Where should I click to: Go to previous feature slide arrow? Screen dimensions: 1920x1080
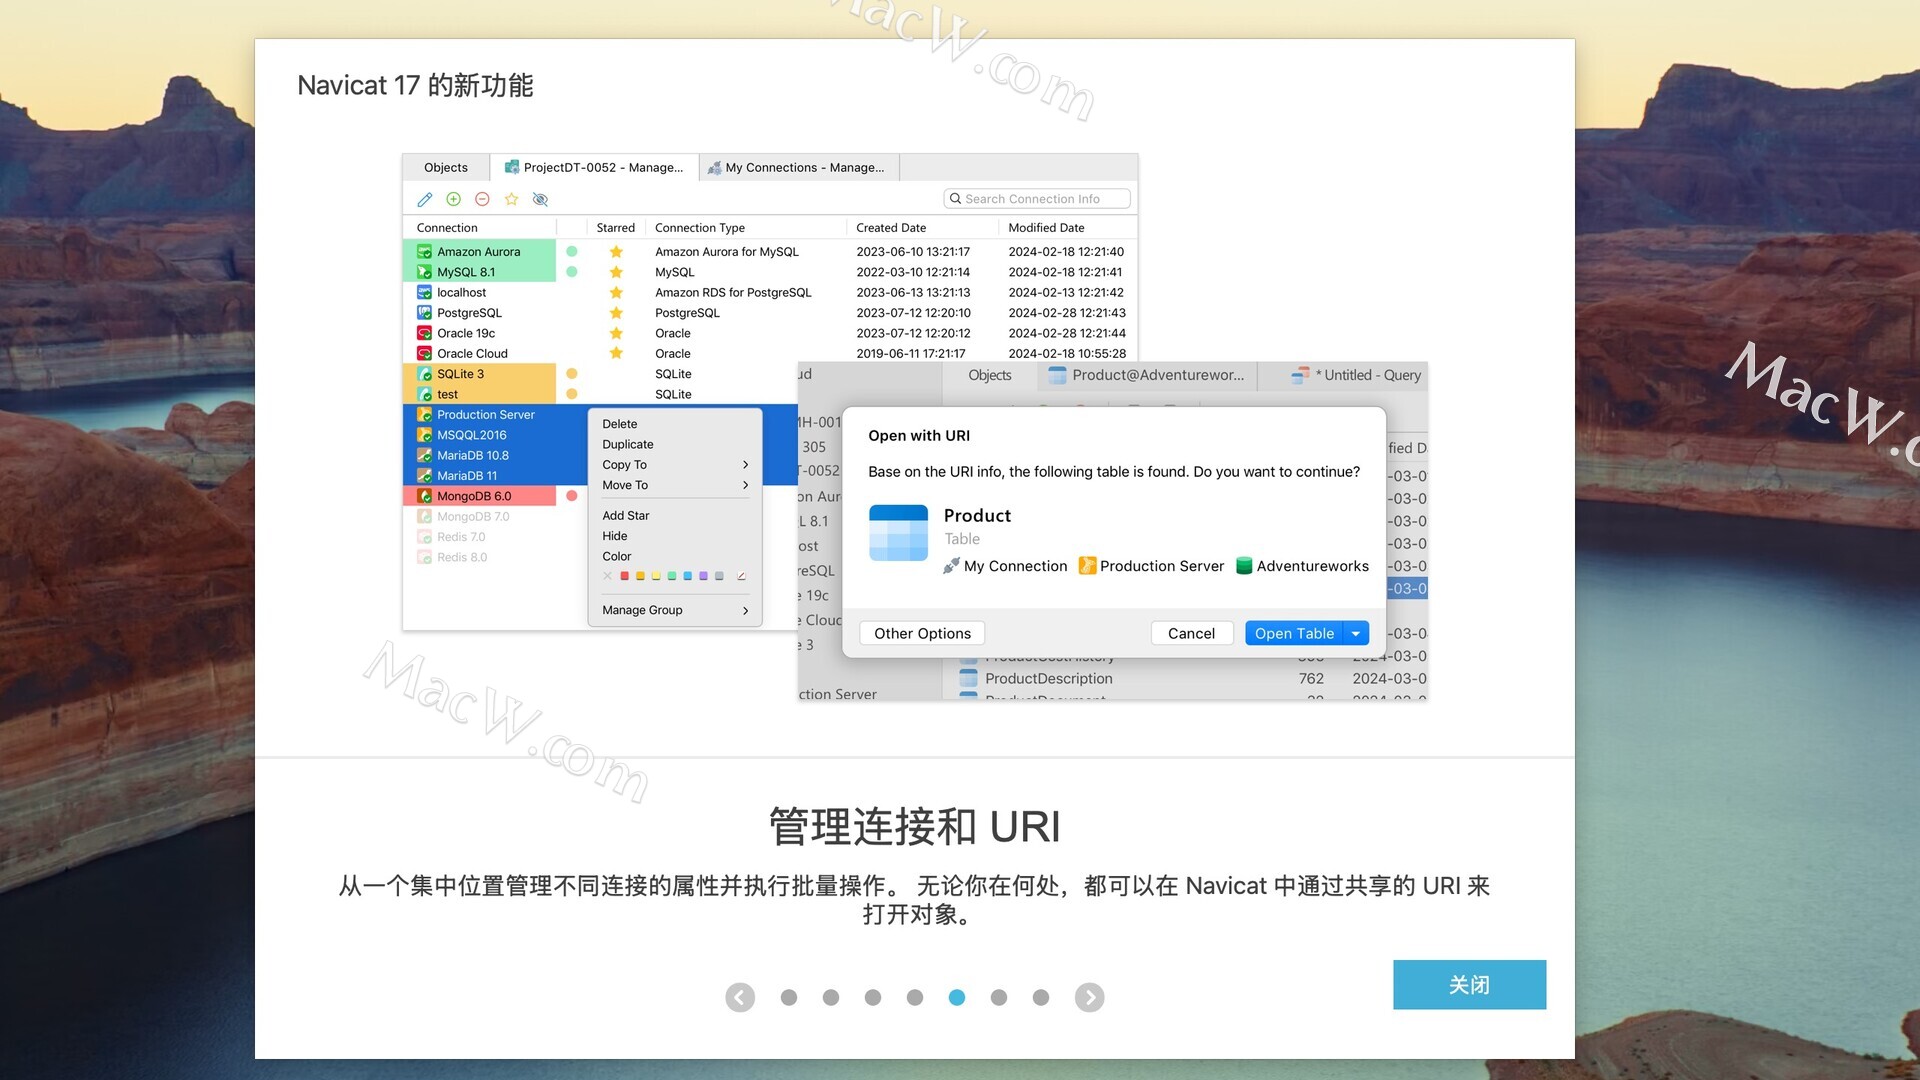click(x=740, y=997)
